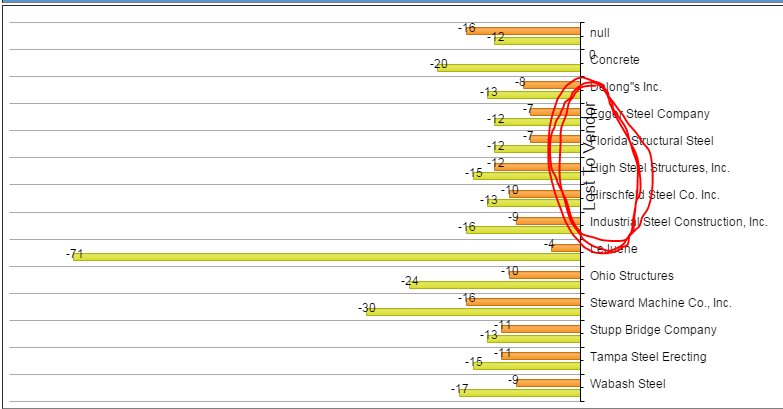Click the yellow -15 bar for Tampa Steel Erecting

tap(527, 366)
